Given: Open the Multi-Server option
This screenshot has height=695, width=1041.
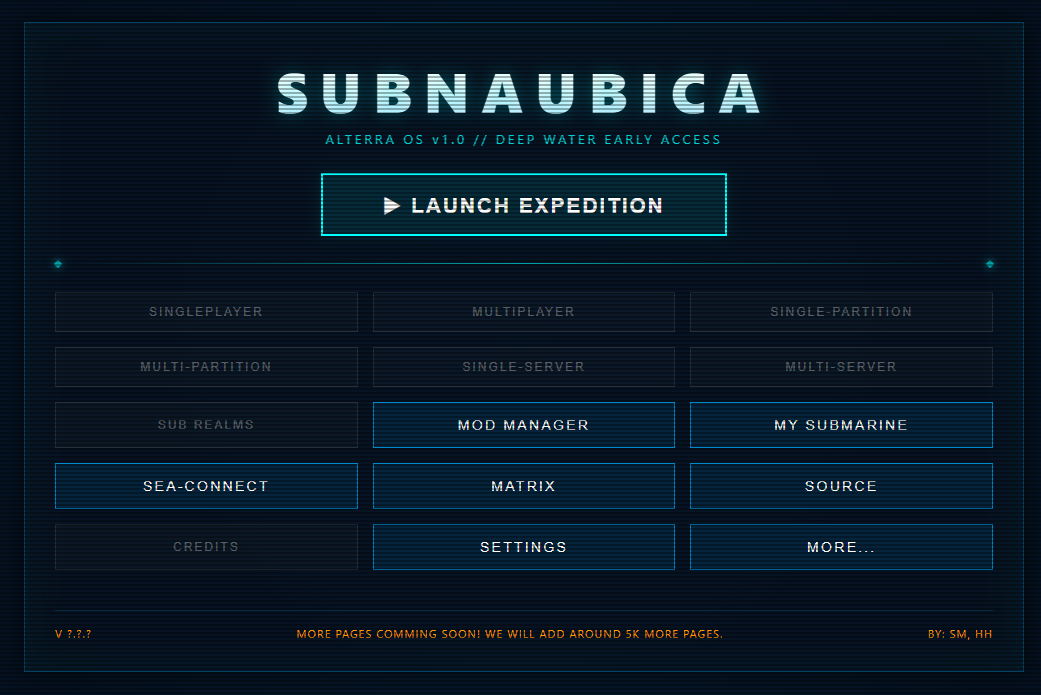Looking at the screenshot, I should point(841,366).
